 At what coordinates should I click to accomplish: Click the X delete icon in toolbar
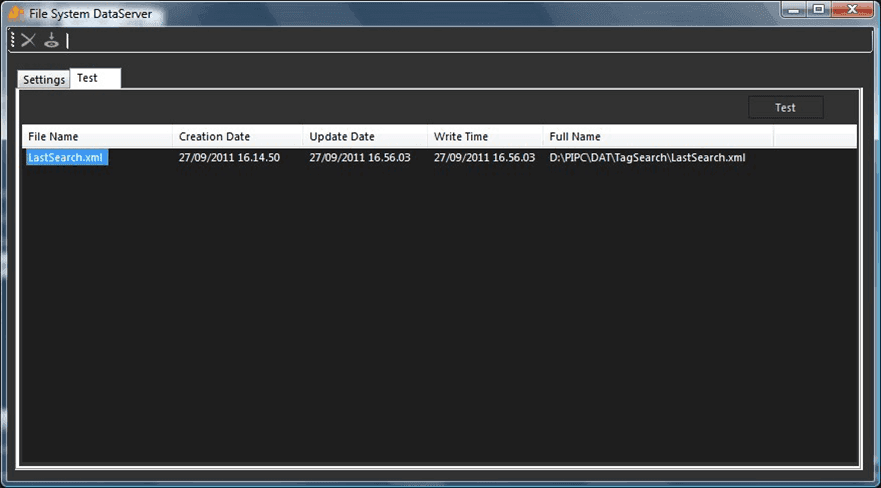[x=28, y=40]
